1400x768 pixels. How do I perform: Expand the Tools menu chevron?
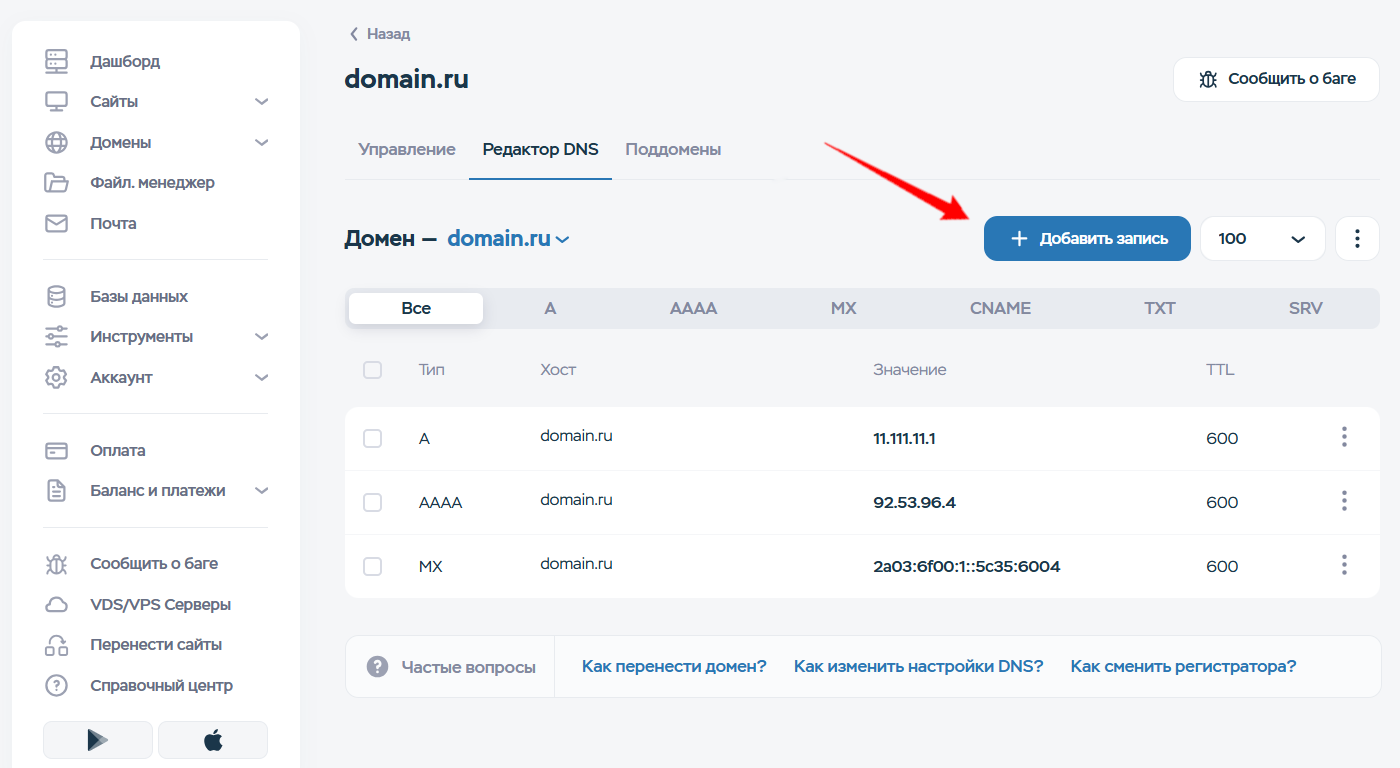click(x=262, y=337)
